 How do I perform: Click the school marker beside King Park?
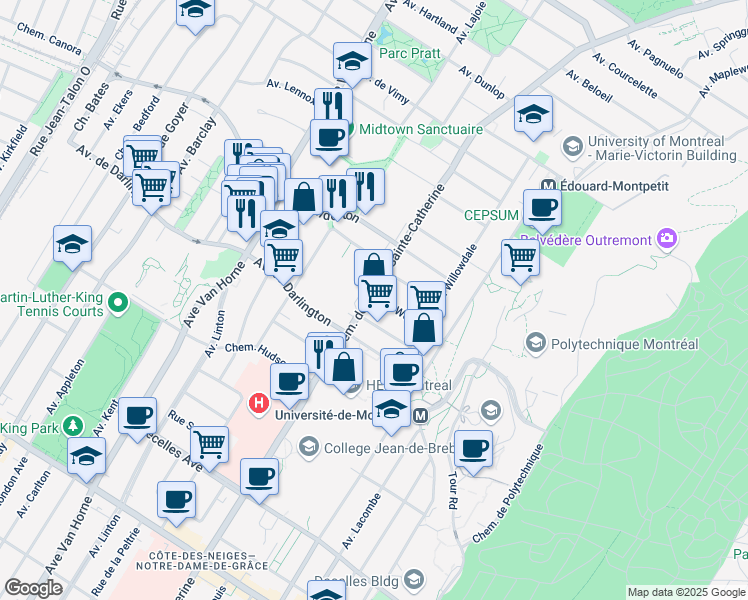coord(86,457)
